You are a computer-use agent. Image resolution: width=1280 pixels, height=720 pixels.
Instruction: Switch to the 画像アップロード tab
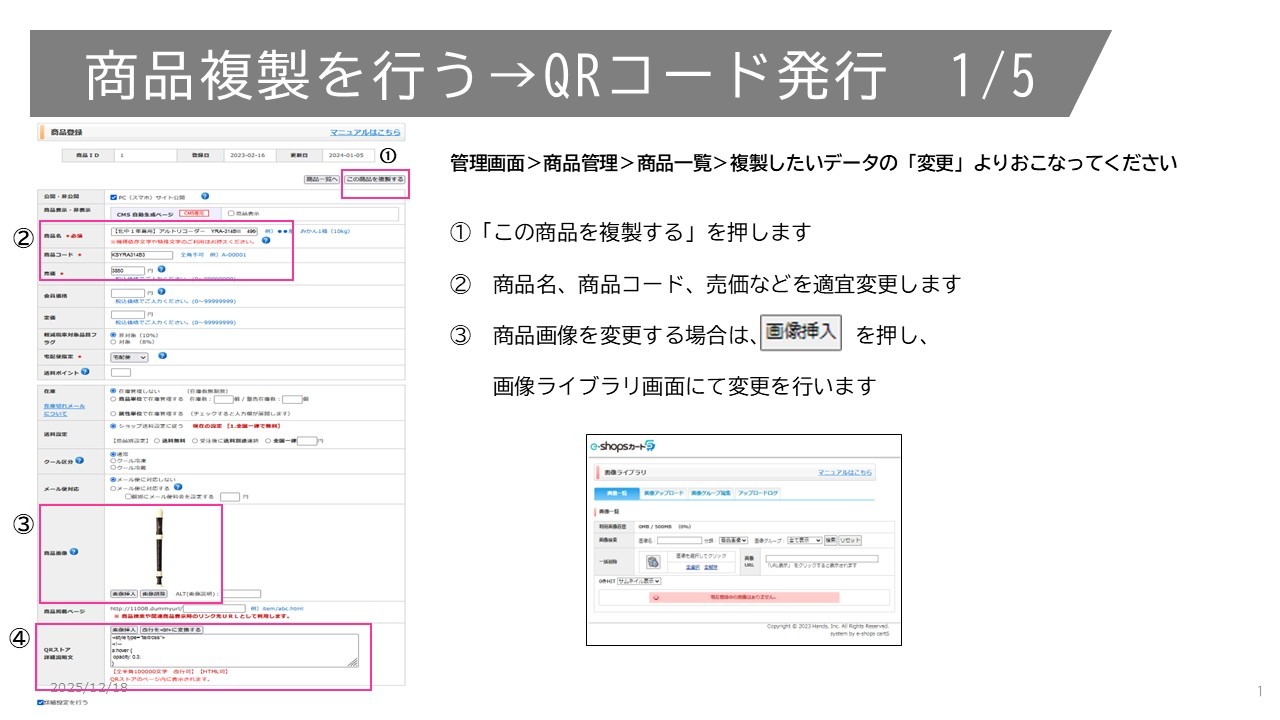663,494
